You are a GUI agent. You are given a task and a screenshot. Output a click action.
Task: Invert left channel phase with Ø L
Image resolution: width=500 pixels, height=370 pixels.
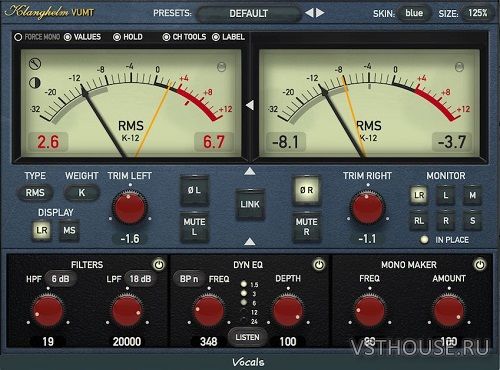pyautogui.click(x=194, y=191)
